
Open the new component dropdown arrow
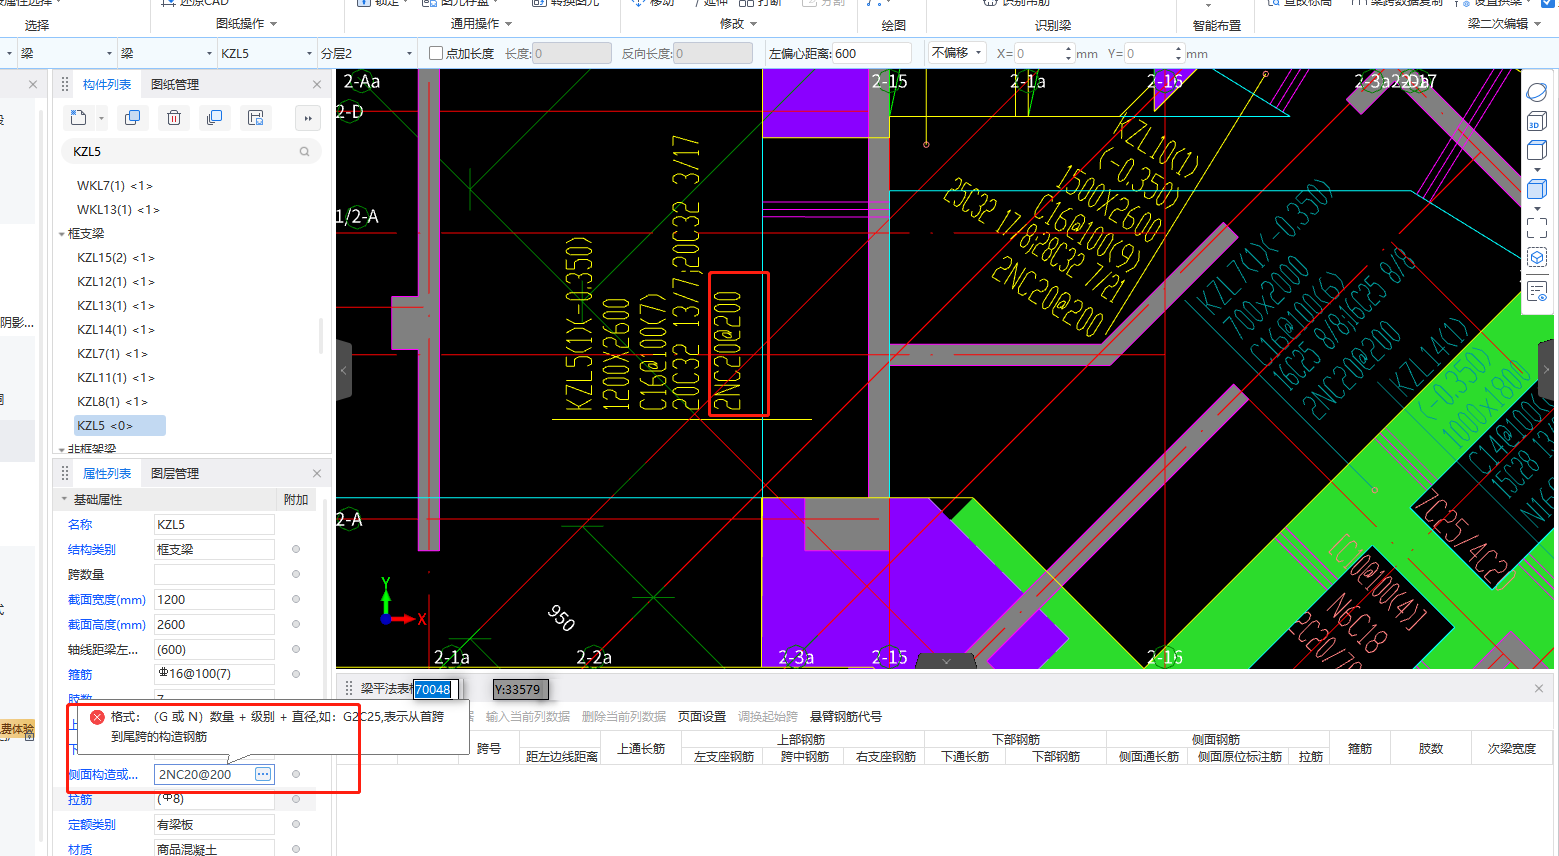pyautogui.click(x=101, y=118)
